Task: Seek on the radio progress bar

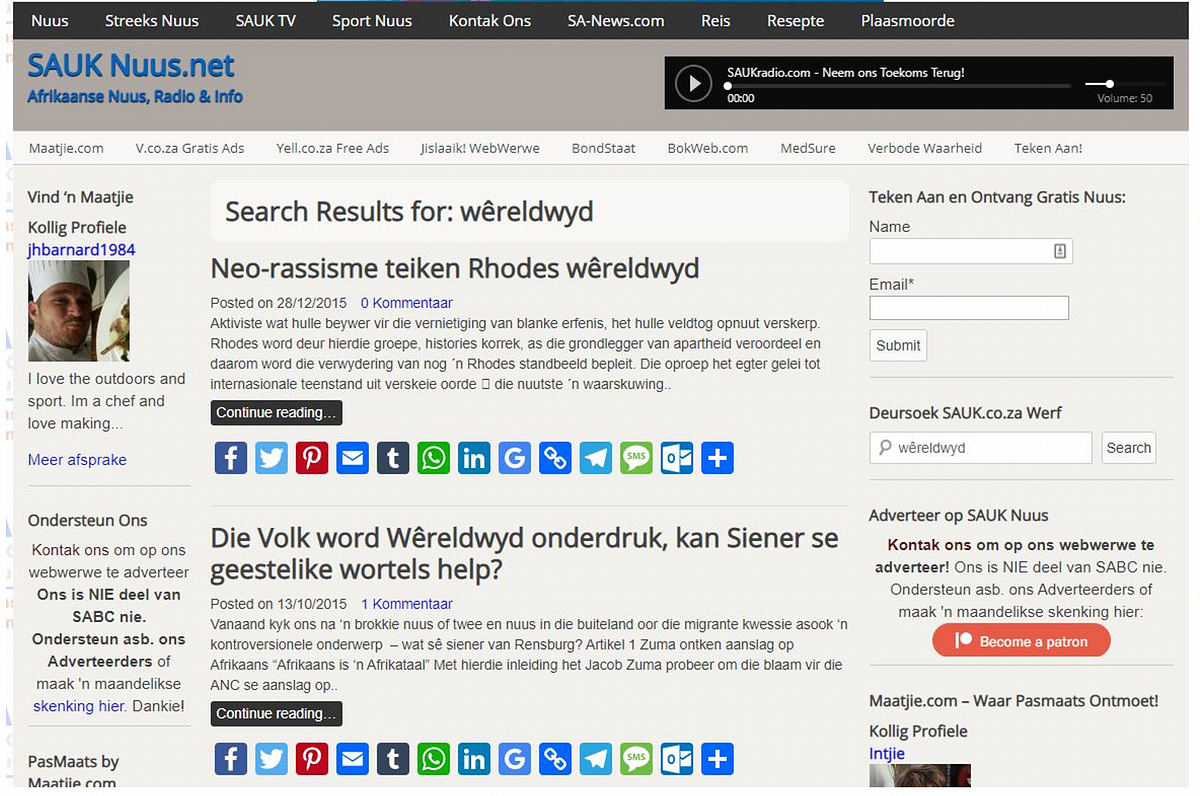Action: pyautogui.click(x=896, y=86)
